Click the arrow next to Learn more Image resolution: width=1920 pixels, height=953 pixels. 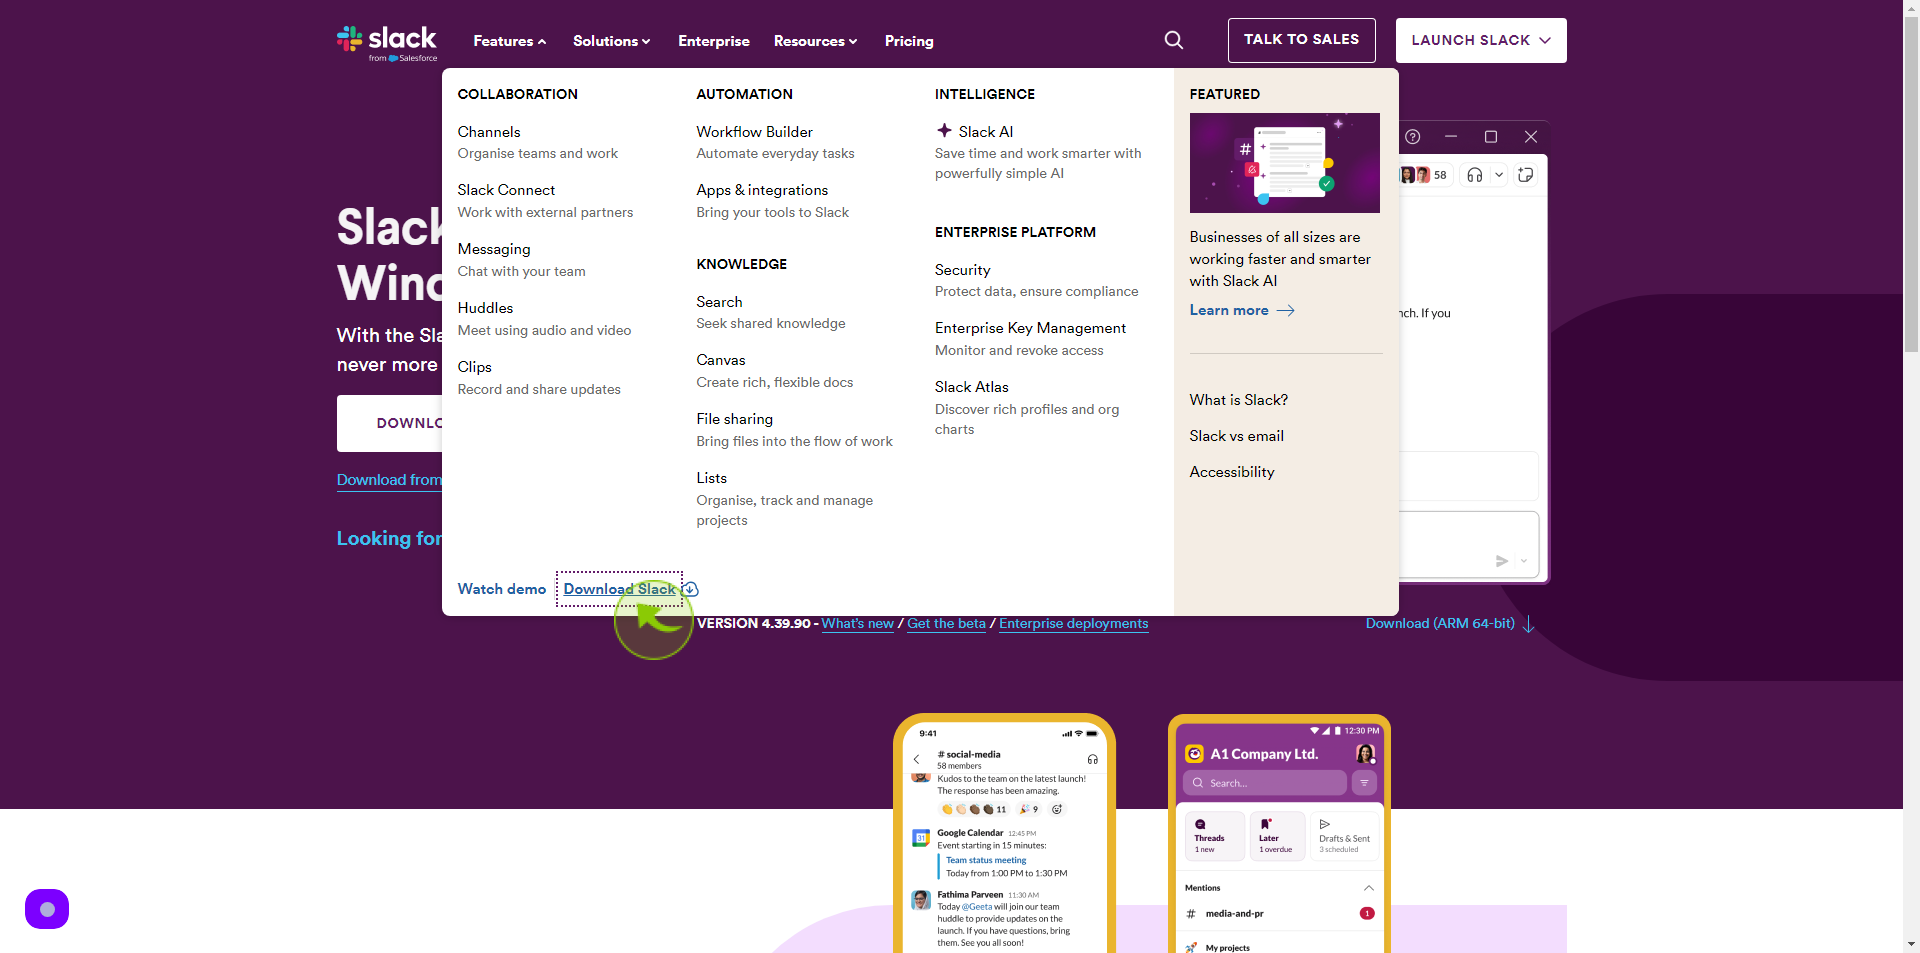pyautogui.click(x=1286, y=311)
